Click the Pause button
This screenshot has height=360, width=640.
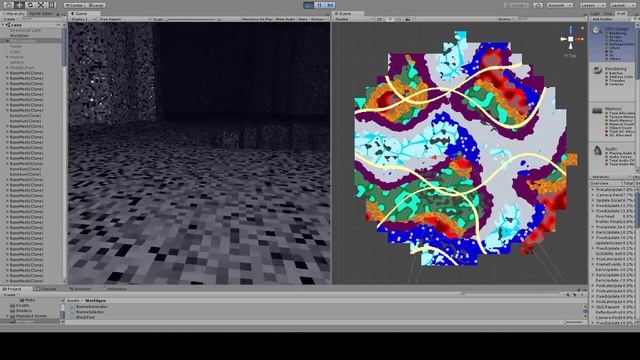320,5
